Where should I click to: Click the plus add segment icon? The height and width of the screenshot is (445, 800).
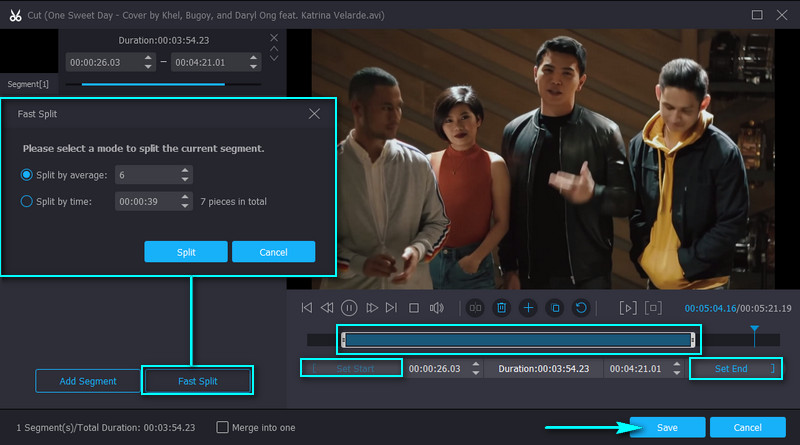pos(528,308)
